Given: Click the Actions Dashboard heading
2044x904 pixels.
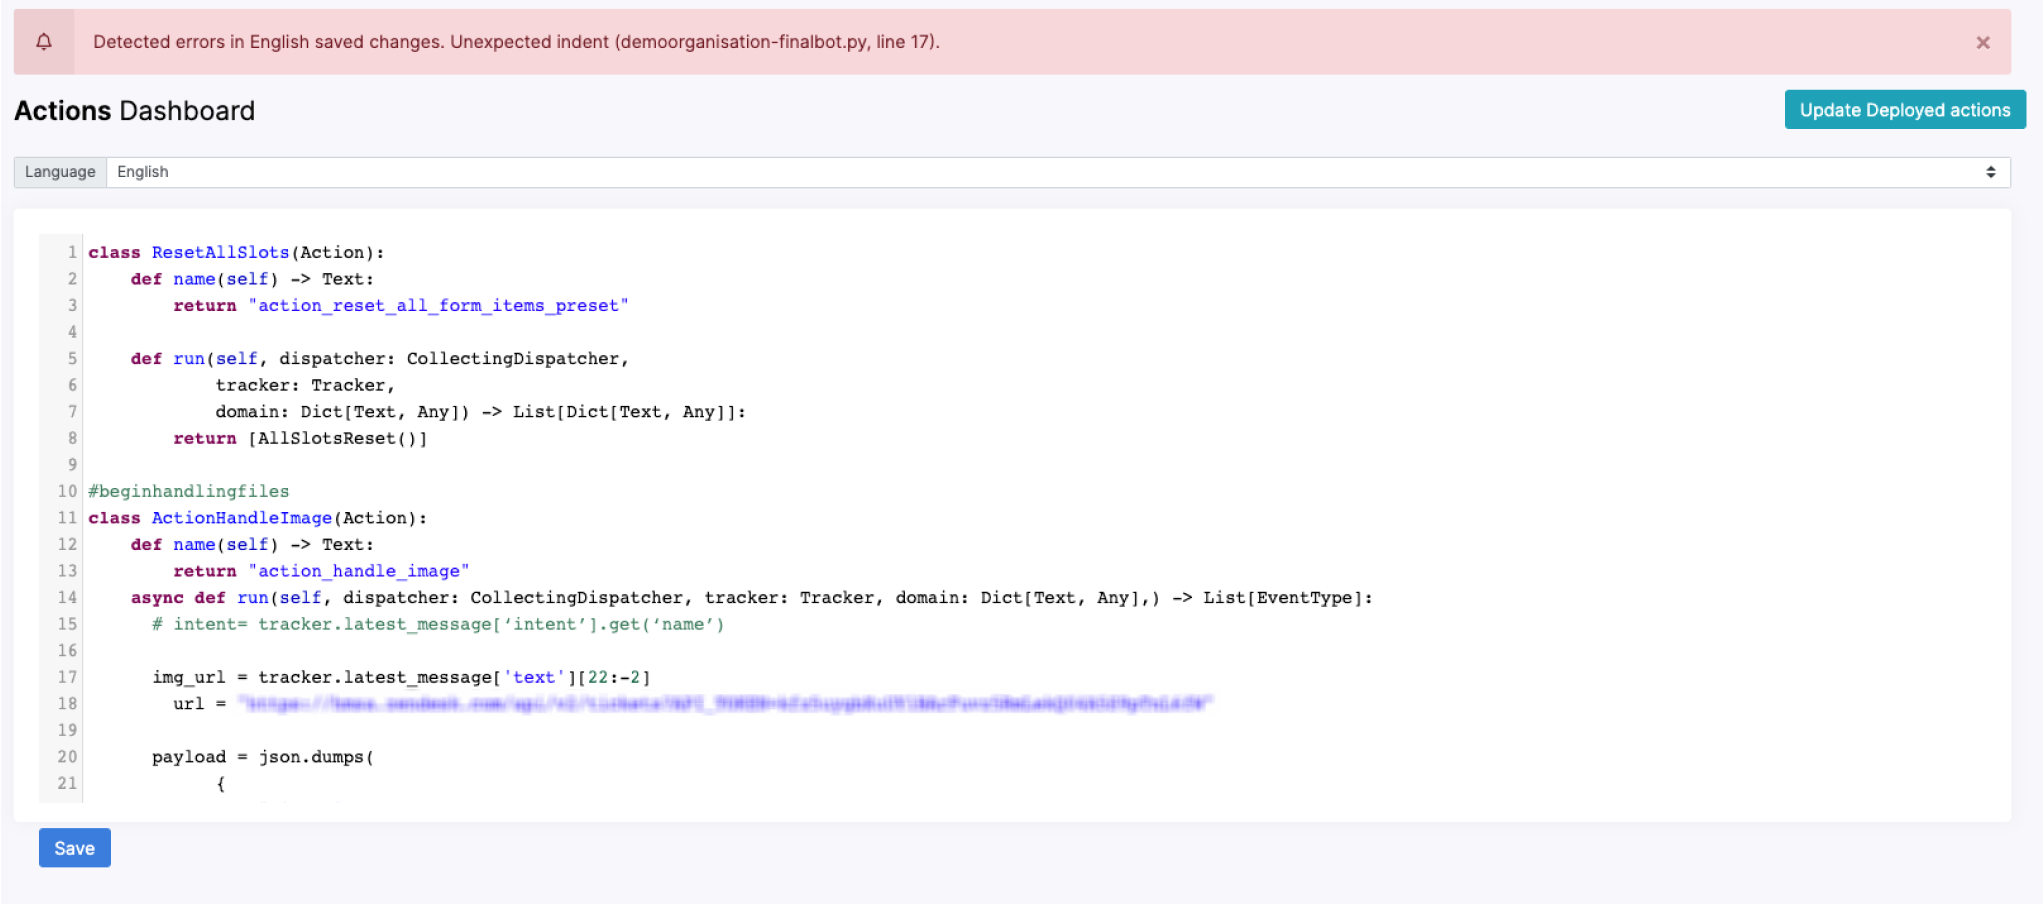Looking at the screenshot, I should point(134,110).
